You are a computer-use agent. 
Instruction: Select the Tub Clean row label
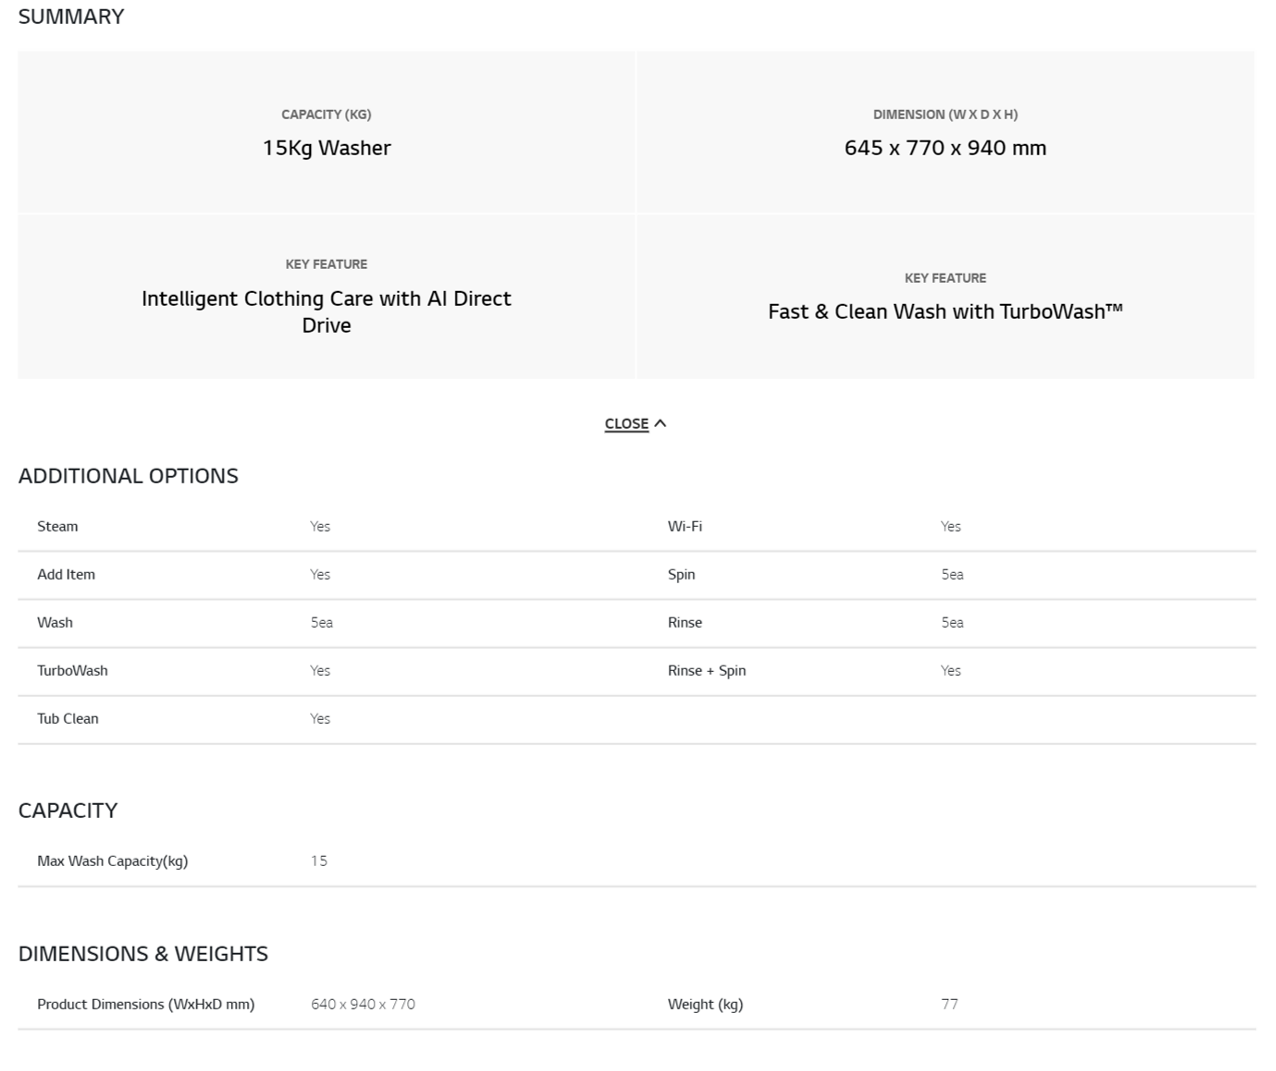pyautogui.click(x=68, y=719)
